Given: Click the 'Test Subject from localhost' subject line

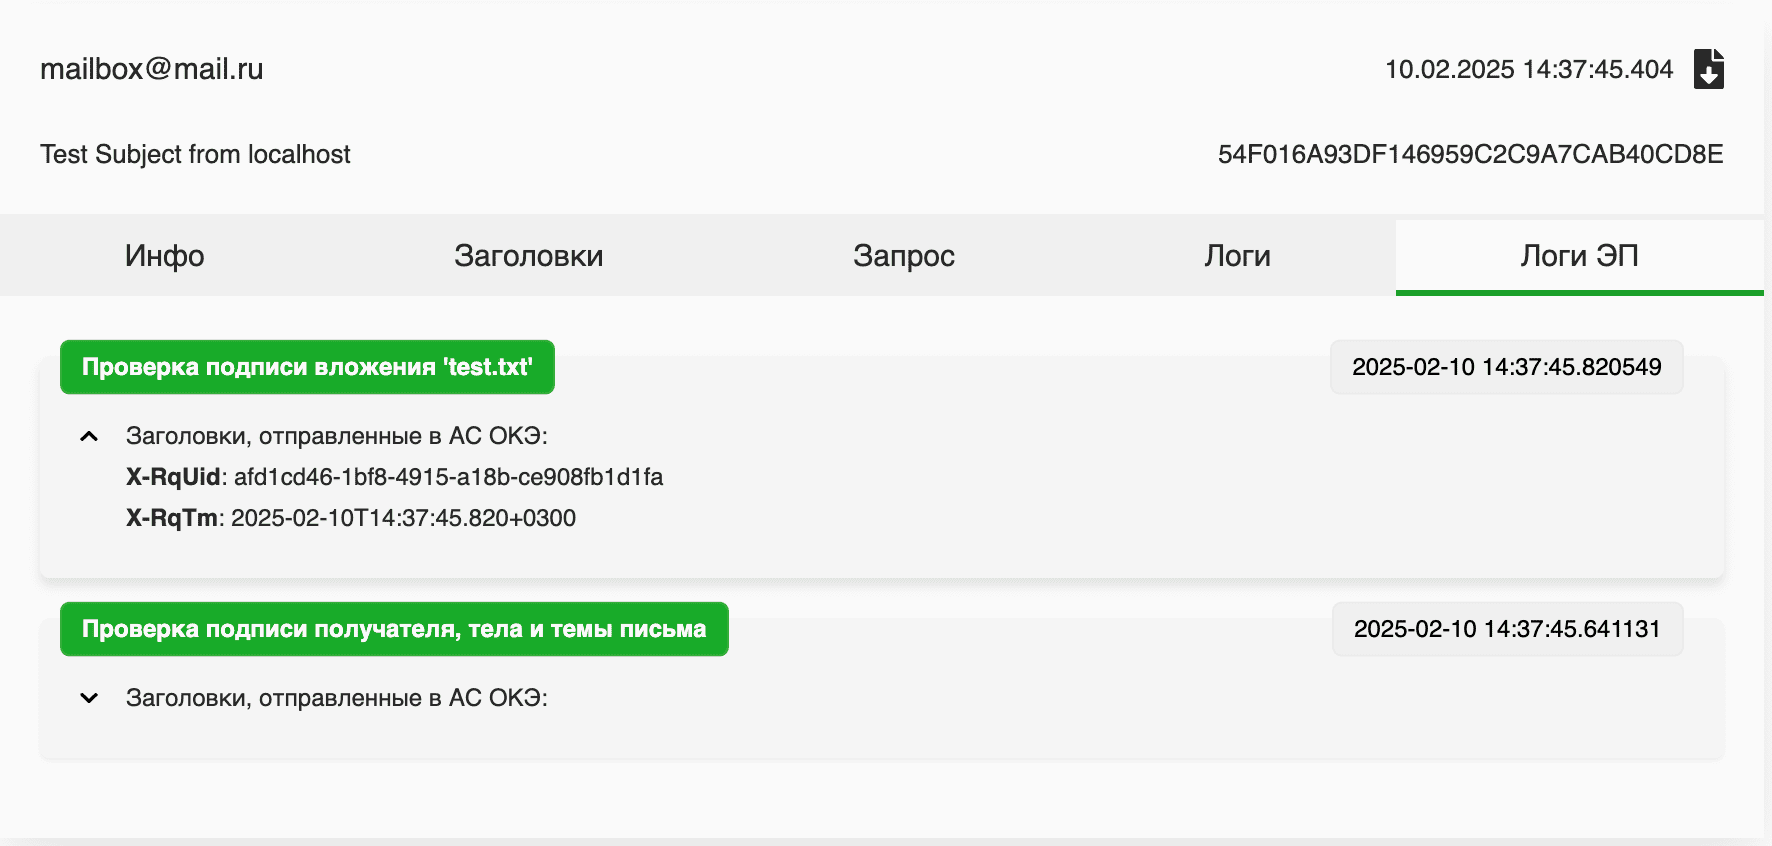Looking at the screenshot, I should coord(195,154).
